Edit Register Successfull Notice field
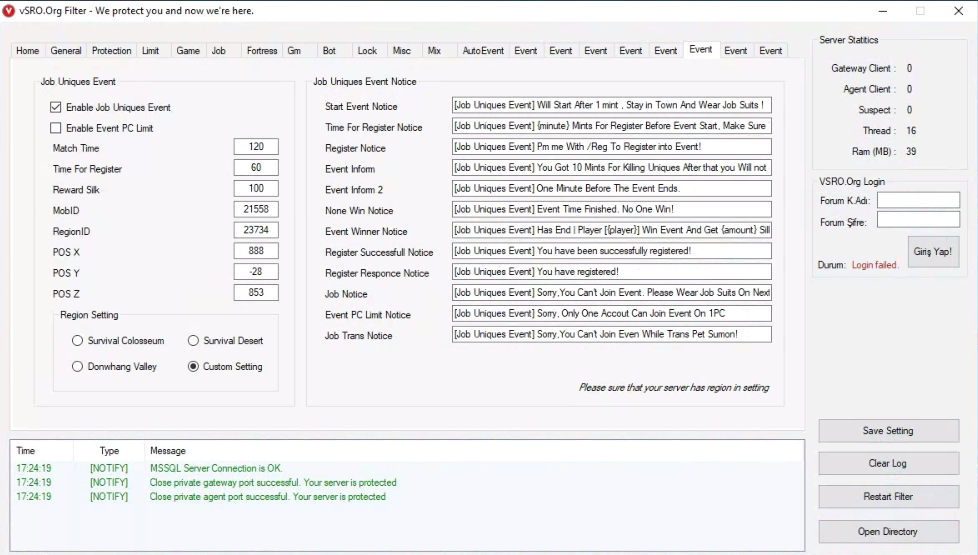978x555 pixels. pos(612,251)
